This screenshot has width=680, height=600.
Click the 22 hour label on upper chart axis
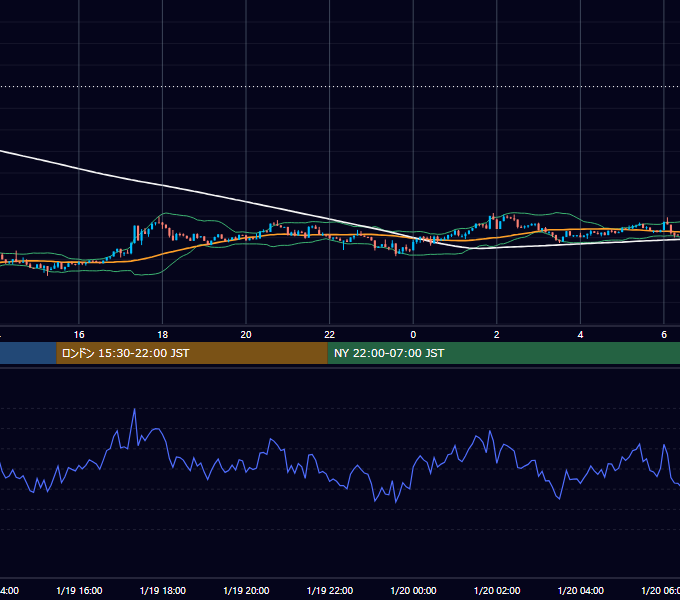click(x=330, y=335)
